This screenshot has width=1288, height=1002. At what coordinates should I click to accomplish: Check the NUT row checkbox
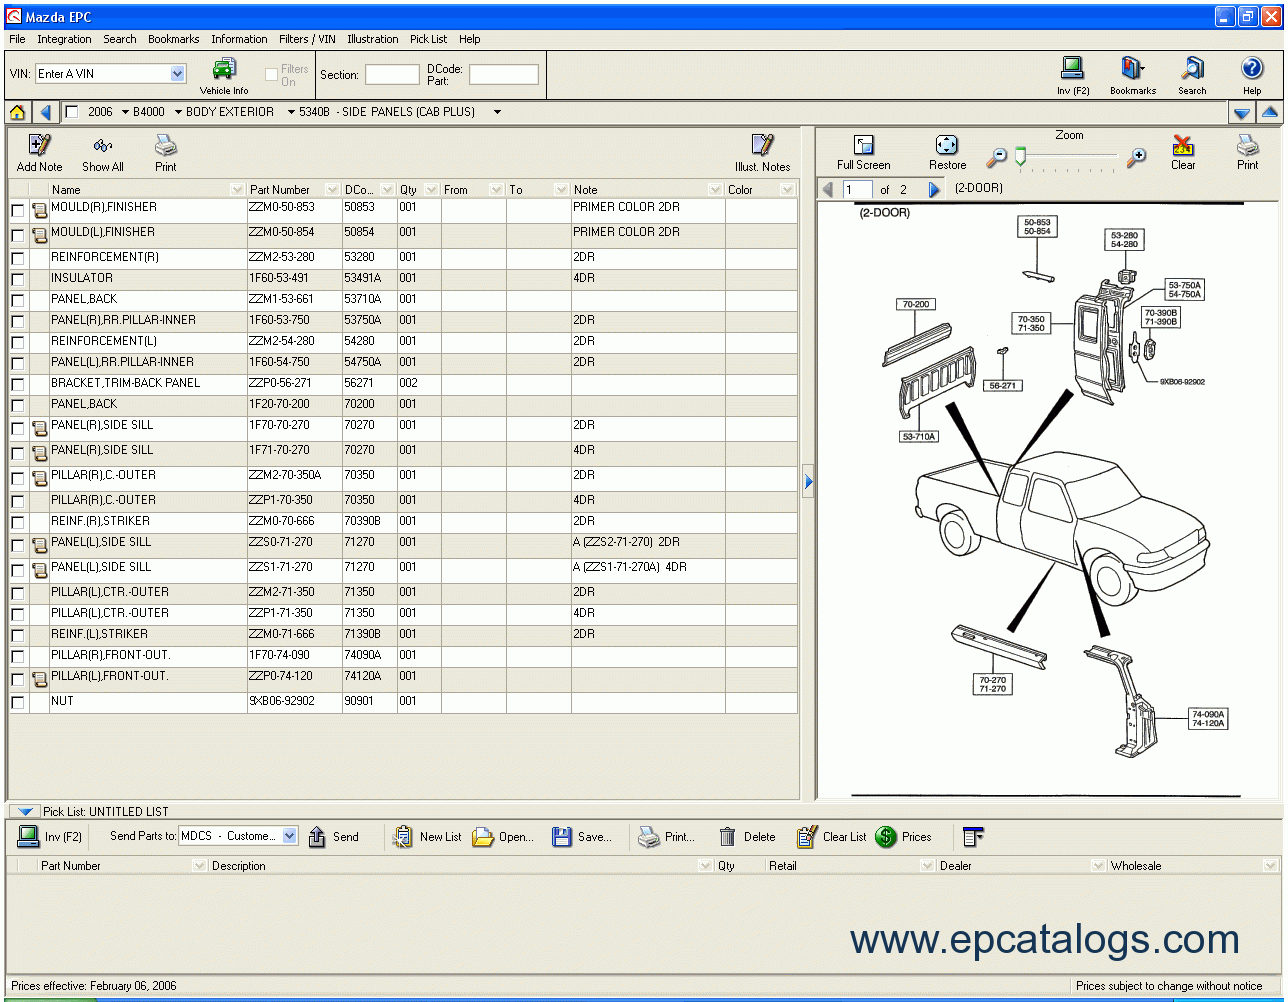point(18,703)
